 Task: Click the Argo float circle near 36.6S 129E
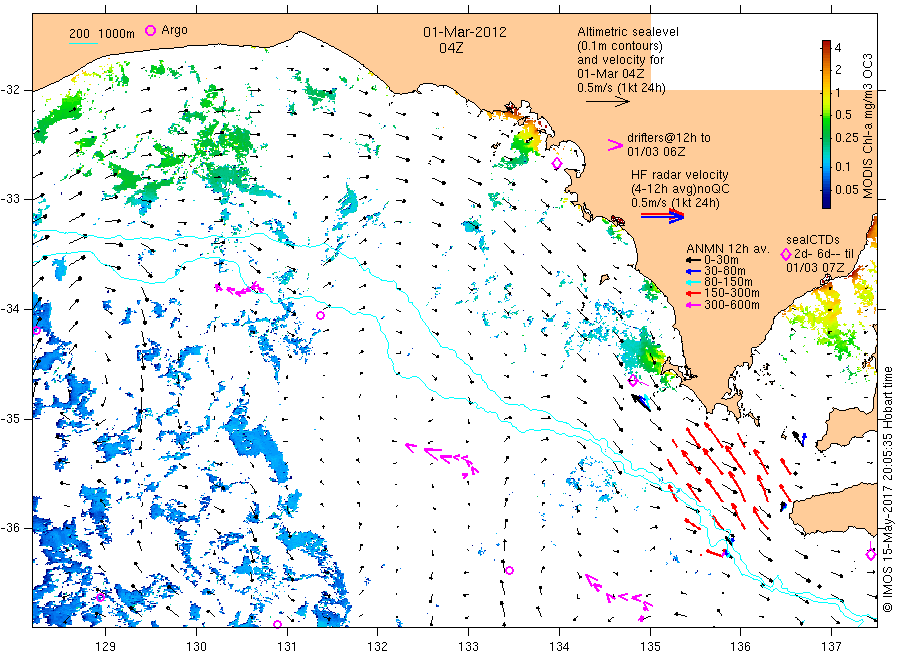(100, 597)
